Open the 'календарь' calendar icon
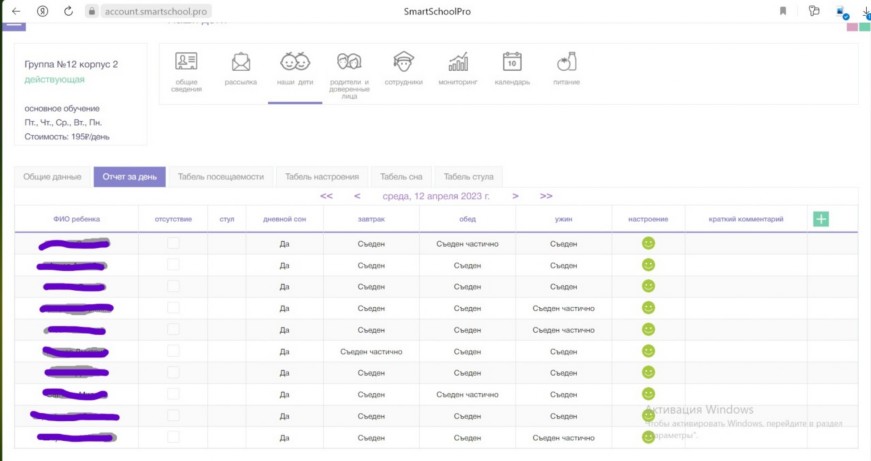The height and width of the screenshot is (461, 871). coord(512,62)
